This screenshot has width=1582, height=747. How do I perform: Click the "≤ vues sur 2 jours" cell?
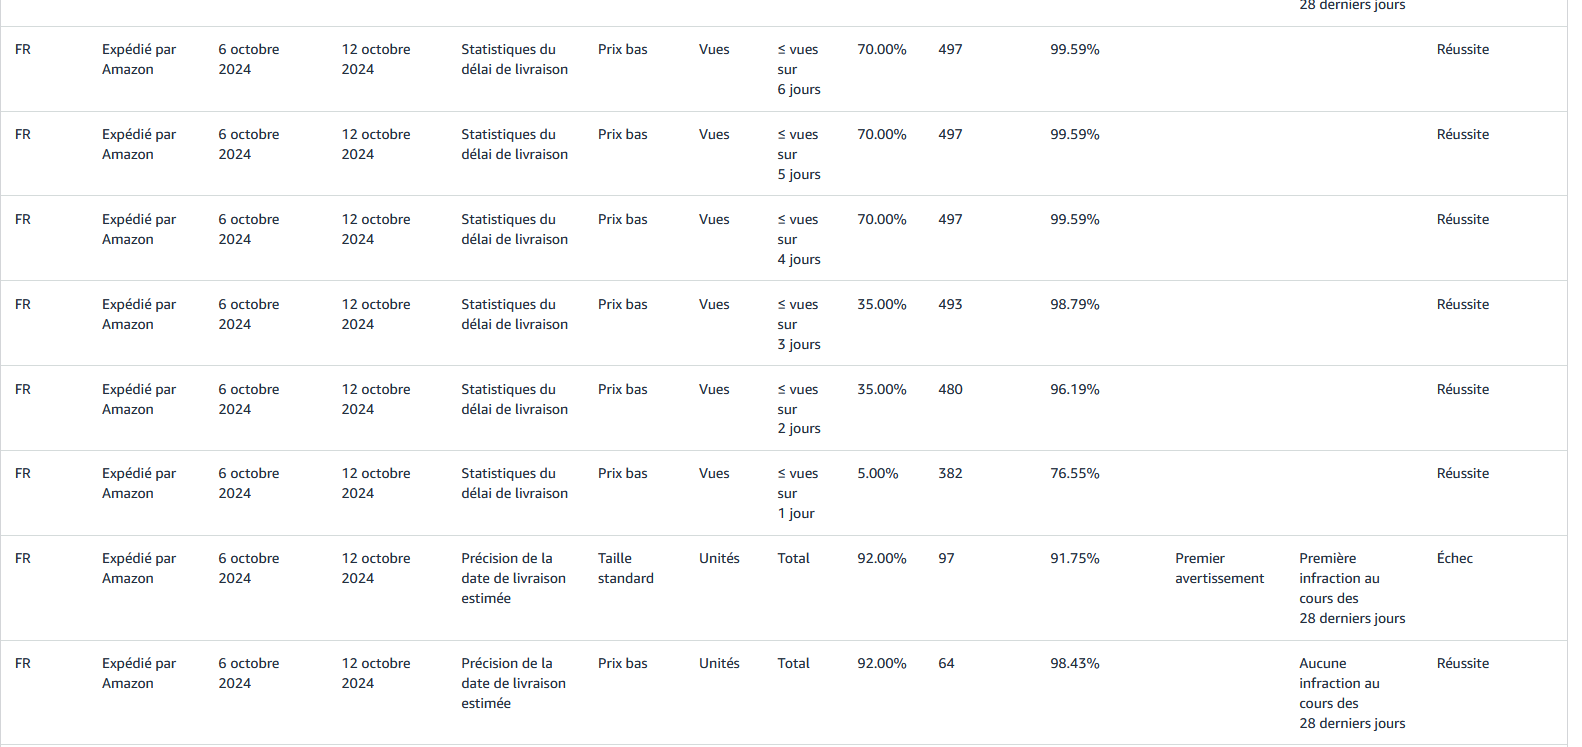[799, 408]
